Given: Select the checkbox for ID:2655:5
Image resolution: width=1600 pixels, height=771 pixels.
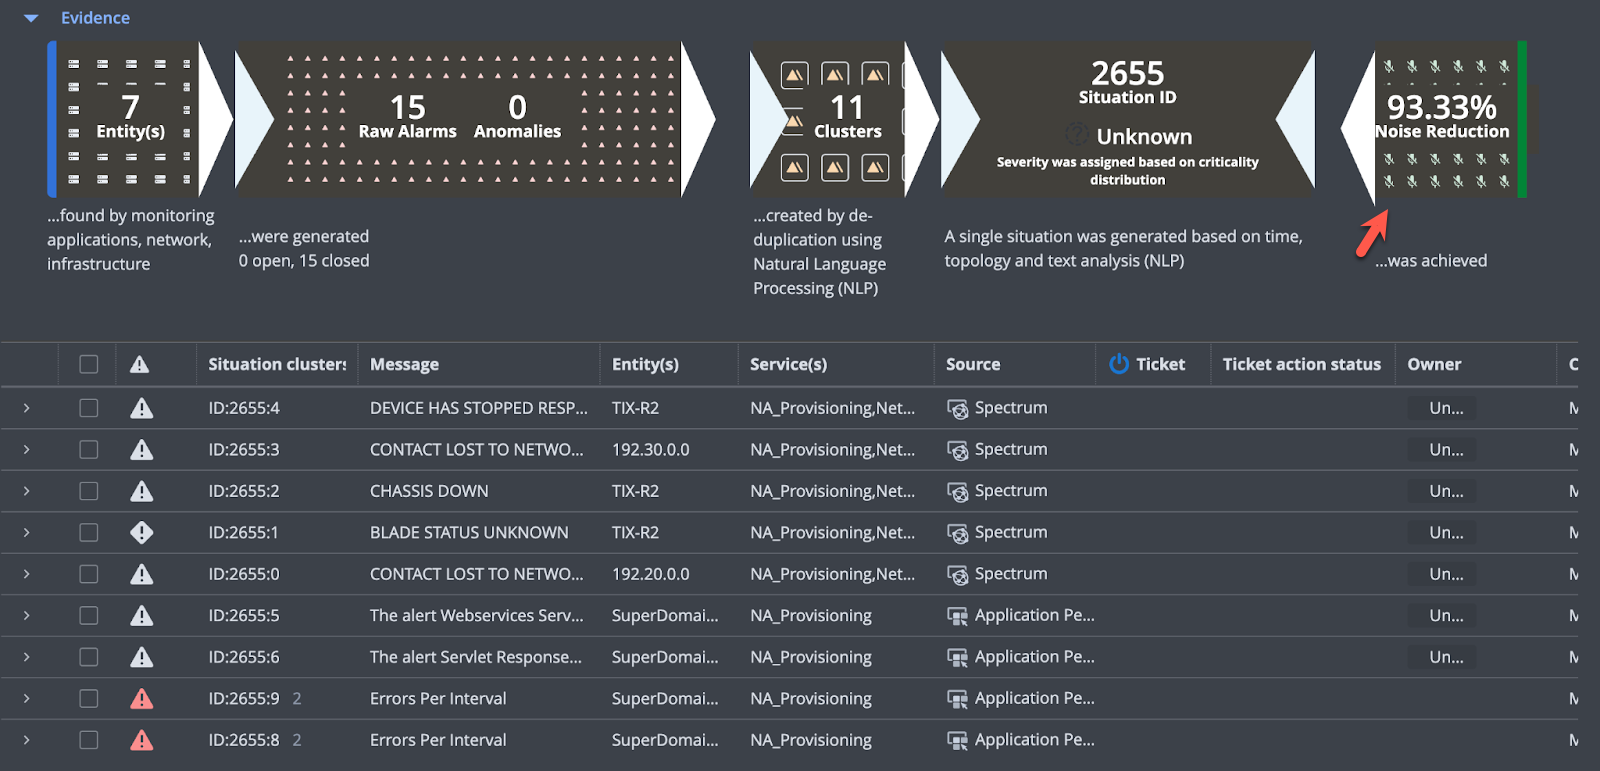Looking at the screenshot, I should pos(89,616).
